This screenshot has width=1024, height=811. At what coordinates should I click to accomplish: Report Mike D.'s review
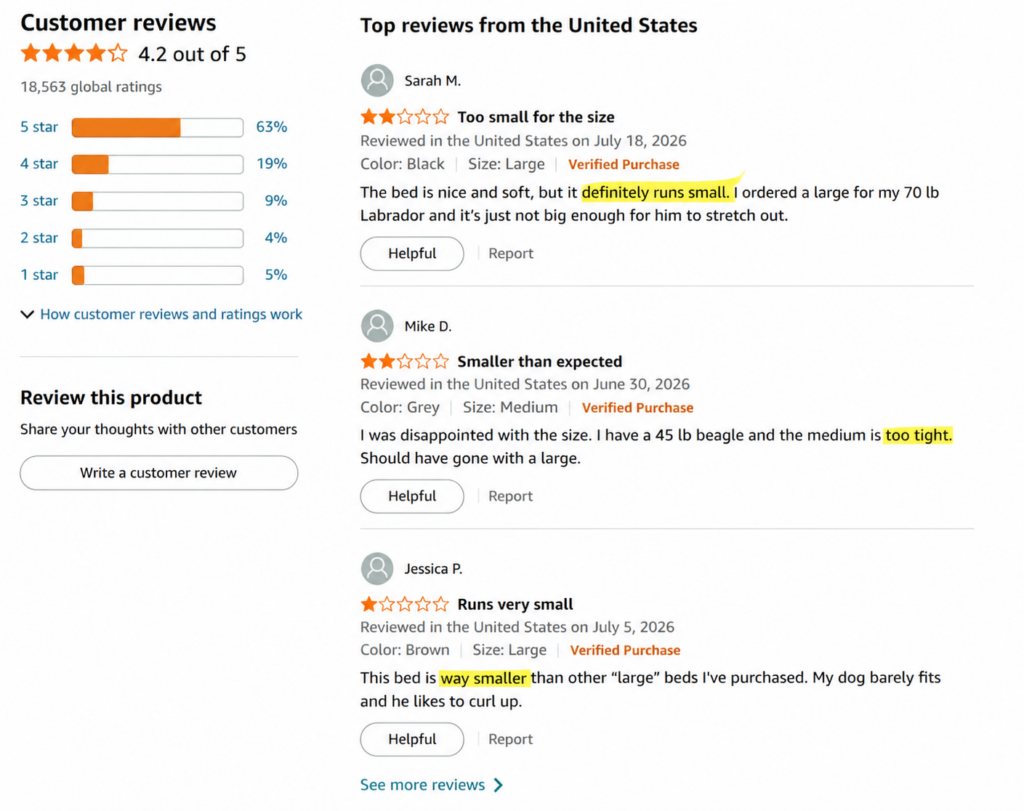coord(511,496)
